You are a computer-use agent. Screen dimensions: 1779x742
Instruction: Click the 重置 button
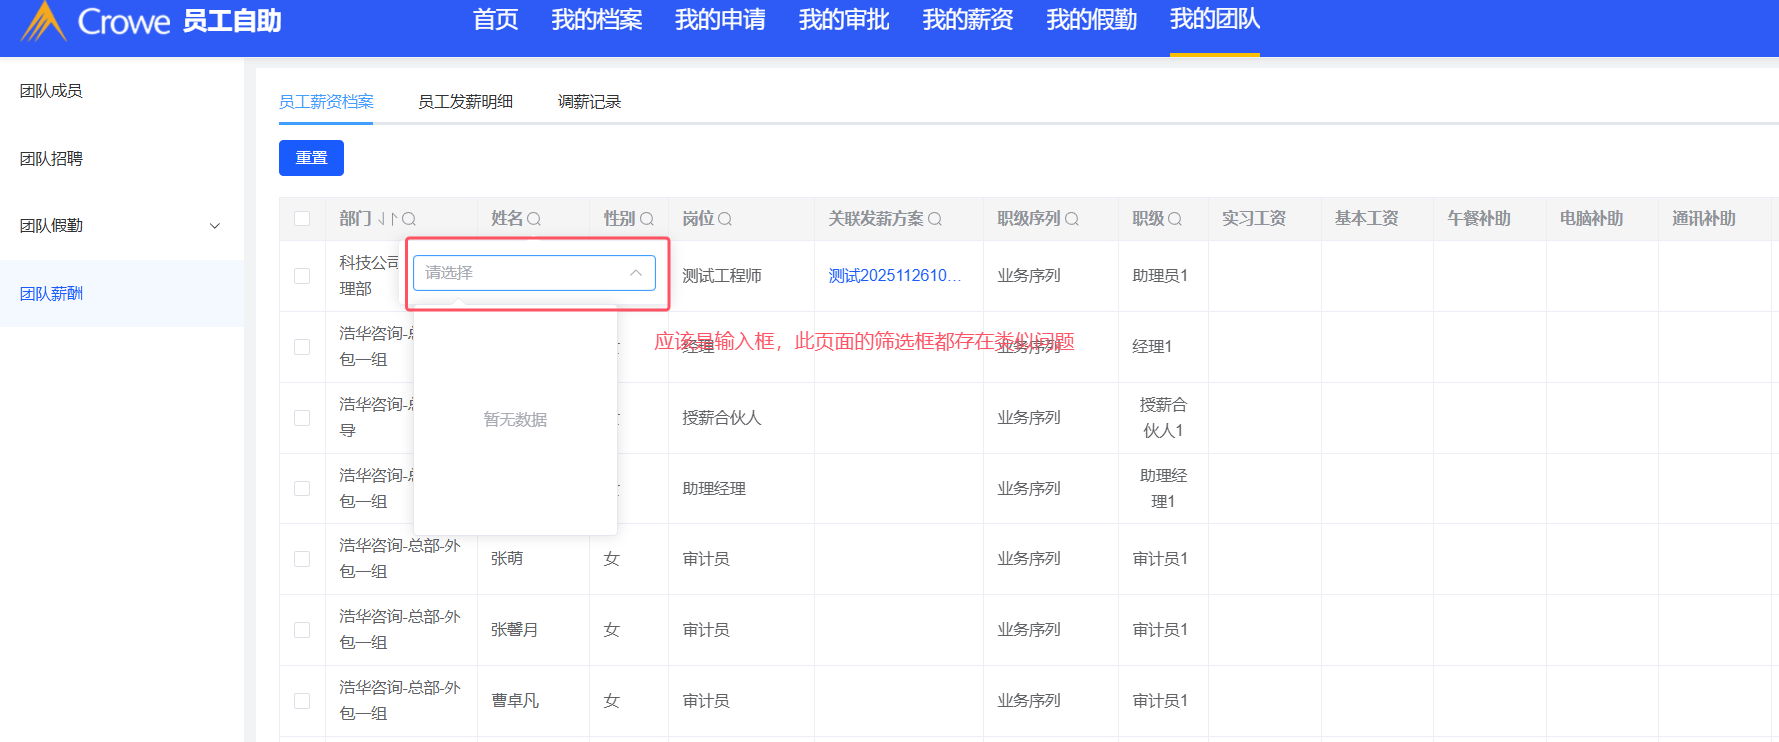311,158
